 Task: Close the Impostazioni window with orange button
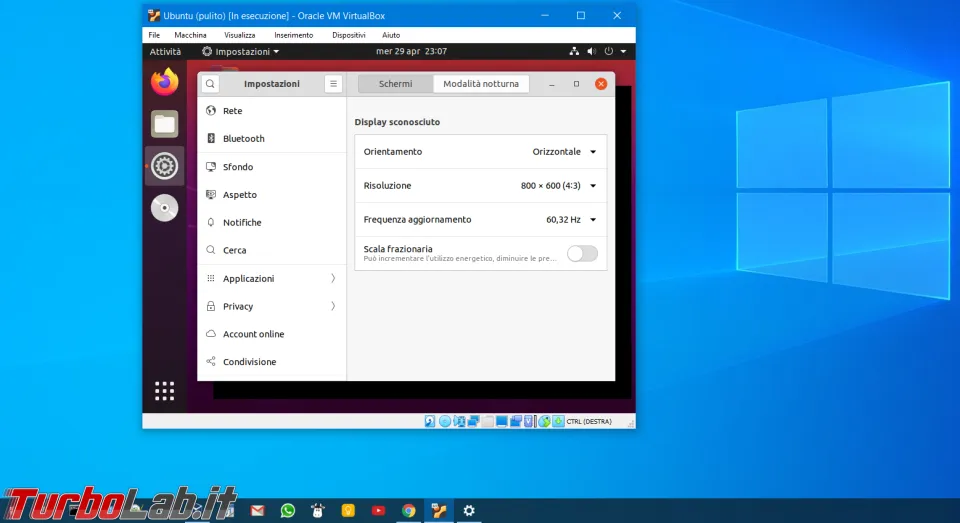601,84
